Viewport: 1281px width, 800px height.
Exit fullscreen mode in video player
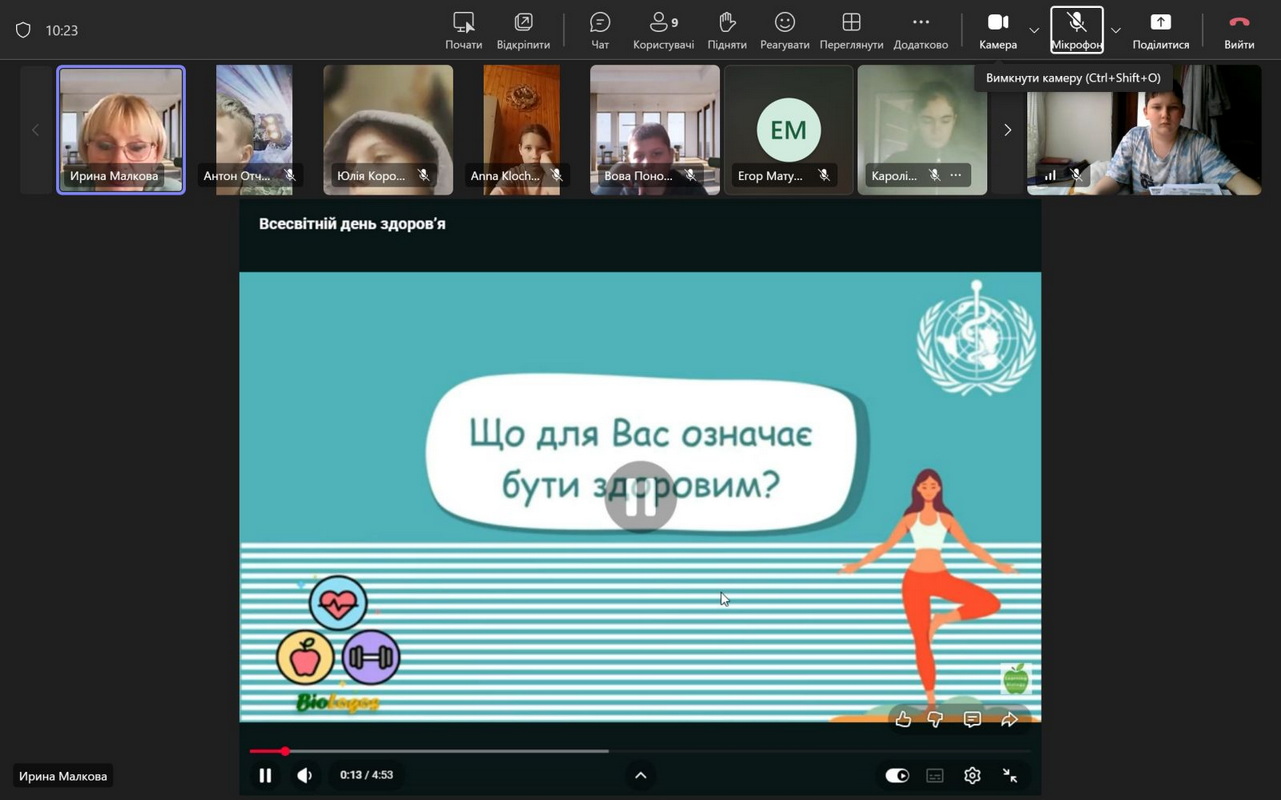click(1010, 775)
